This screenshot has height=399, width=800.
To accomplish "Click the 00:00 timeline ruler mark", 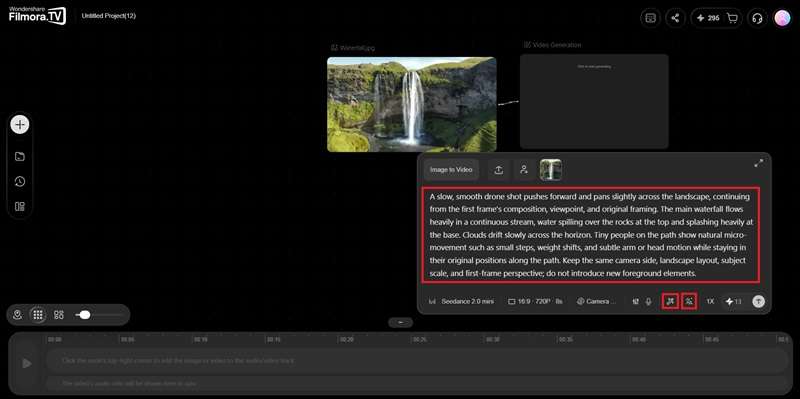I will click(55, 339).
